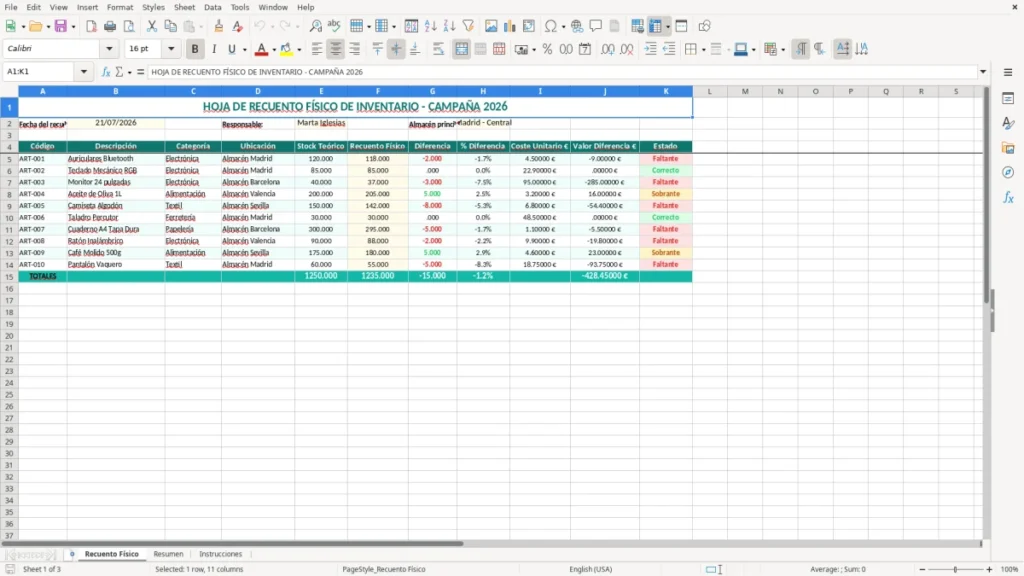Apply red font color swatch
This screenshot has width=1024, height=576.
261,49
